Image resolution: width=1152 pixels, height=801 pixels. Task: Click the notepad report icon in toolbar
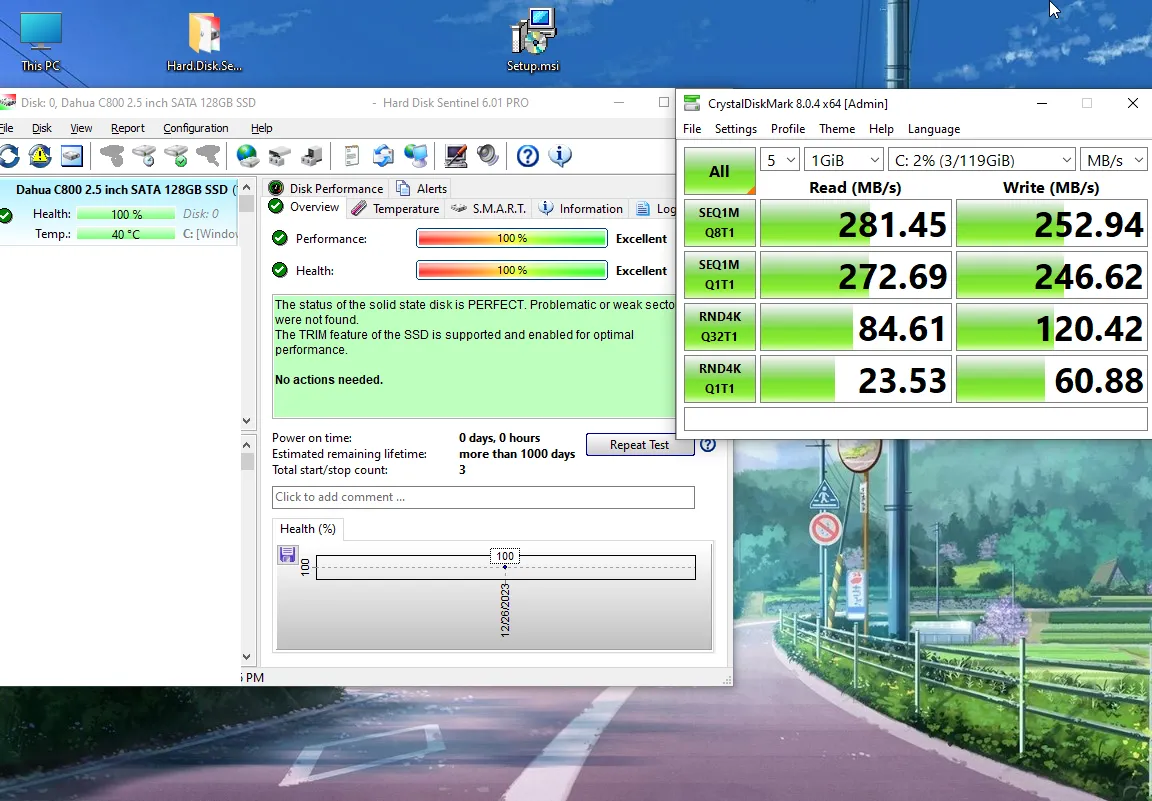point(352,156)
